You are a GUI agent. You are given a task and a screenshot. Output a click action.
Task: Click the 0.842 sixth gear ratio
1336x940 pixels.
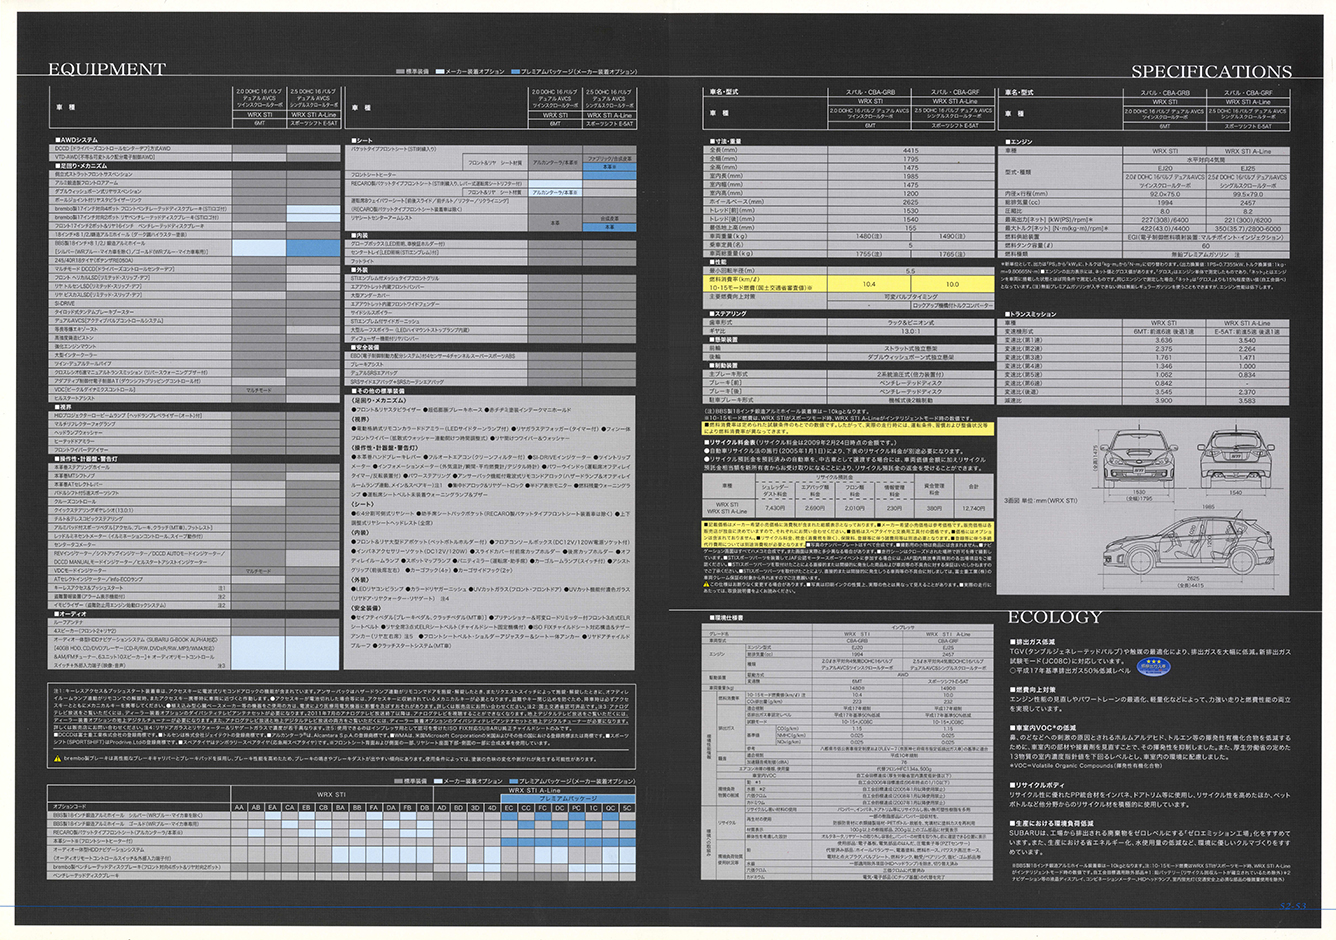(x=1164, y=383)
